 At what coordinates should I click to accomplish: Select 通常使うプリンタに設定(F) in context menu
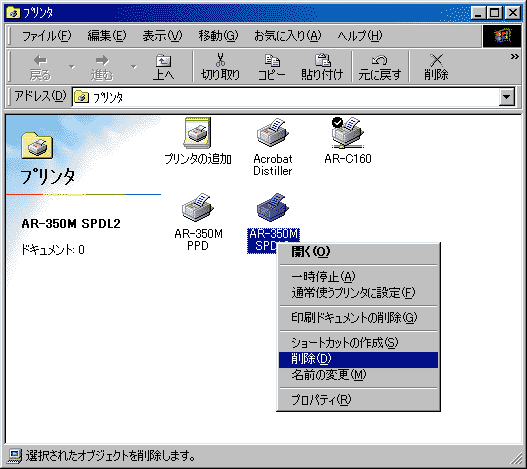coord(358,293)
